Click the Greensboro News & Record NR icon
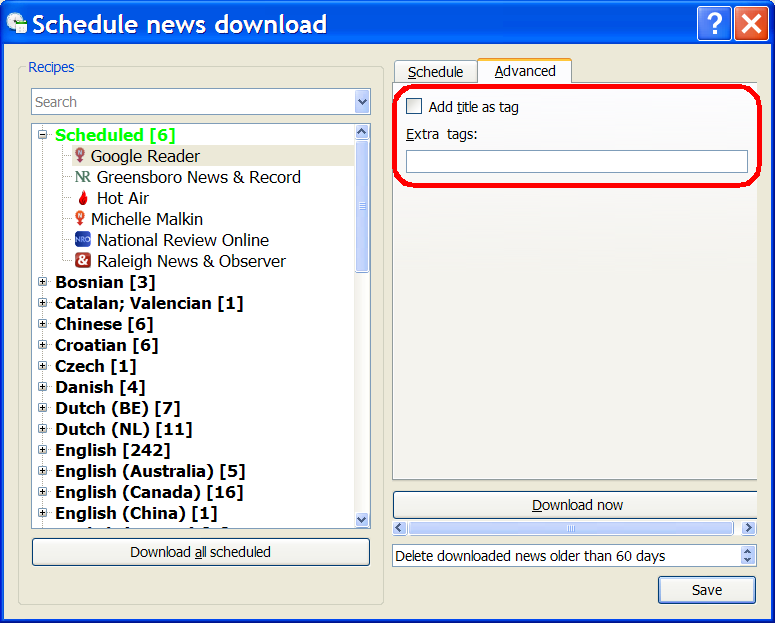Screen dimensions: 775x623 pyautogui.click(x=83, y=177)
